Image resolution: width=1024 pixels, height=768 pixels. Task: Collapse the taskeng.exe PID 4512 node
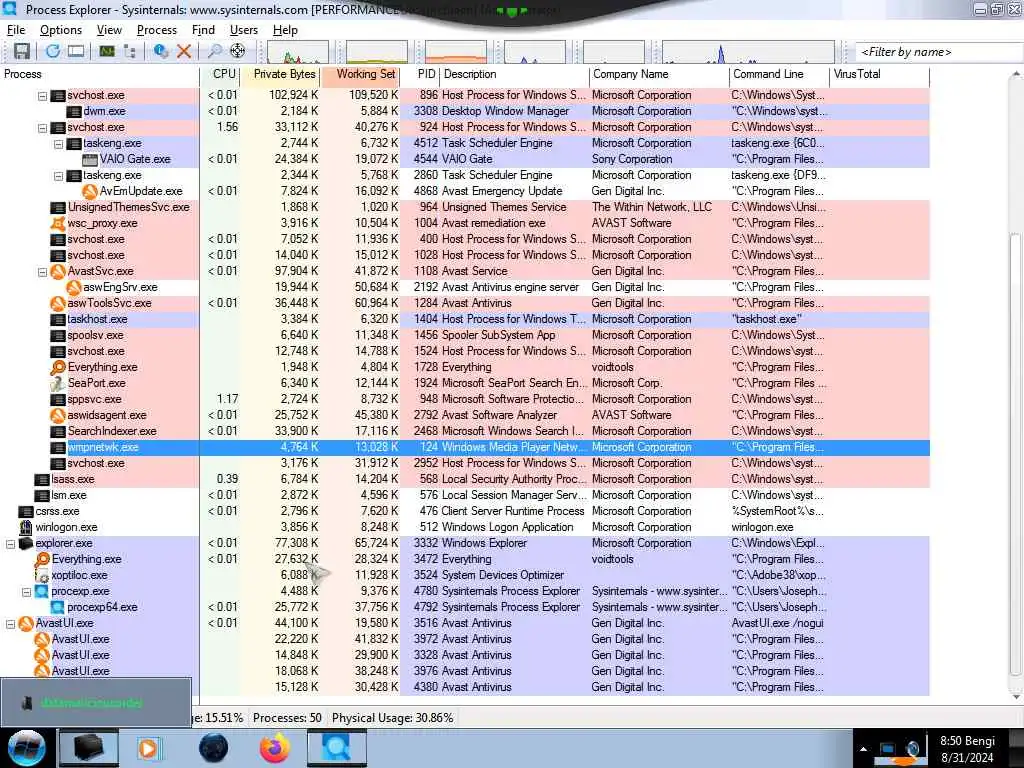click(58, 144)
